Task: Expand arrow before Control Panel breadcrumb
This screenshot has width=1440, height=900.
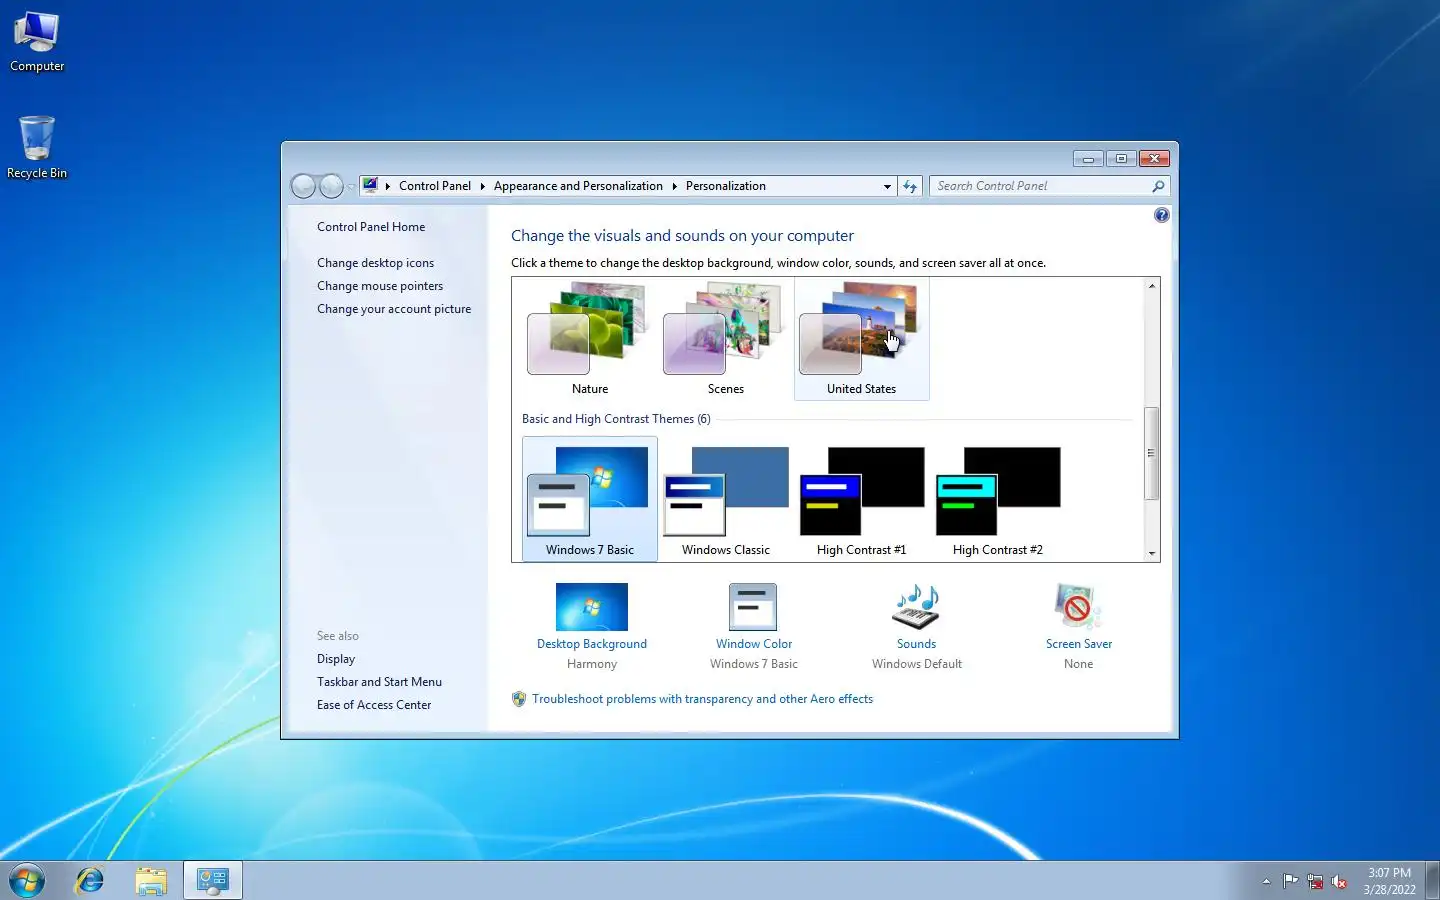Action: (x=388, y=186)
